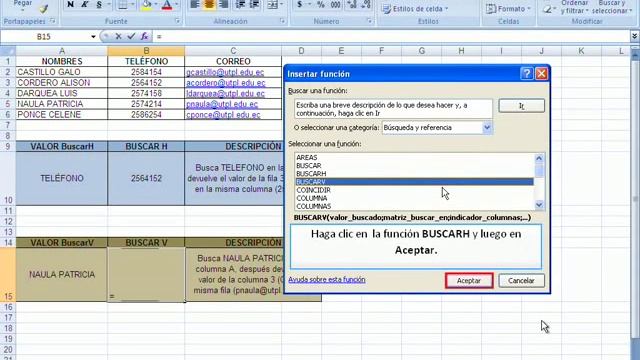Open Alineación dialog launcher
Viewport: 640px width, 360px height.
tap(282, 21)
